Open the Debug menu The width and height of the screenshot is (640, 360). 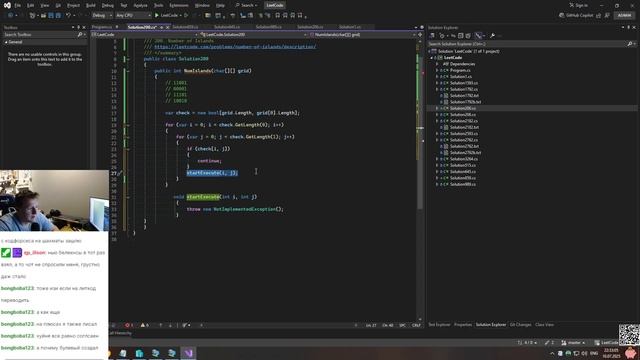(108, 5)
